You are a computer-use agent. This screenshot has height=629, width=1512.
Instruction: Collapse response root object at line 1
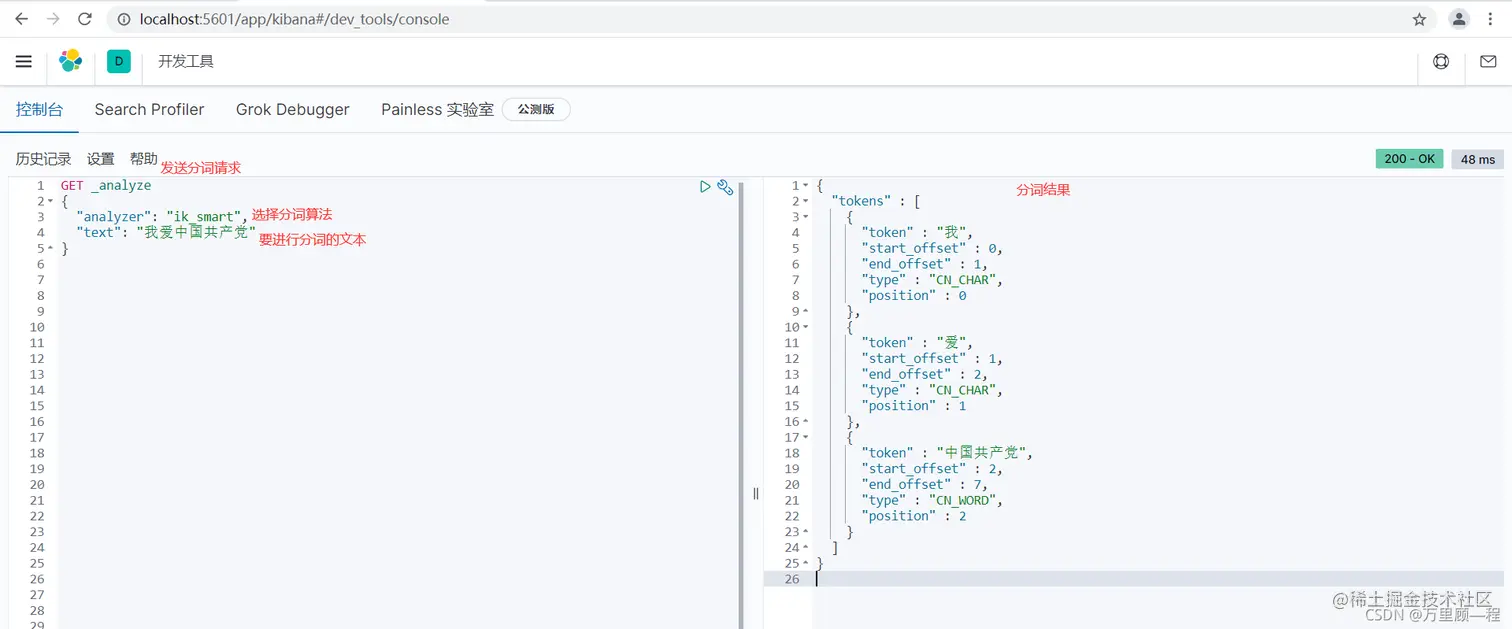pos(806,185)
